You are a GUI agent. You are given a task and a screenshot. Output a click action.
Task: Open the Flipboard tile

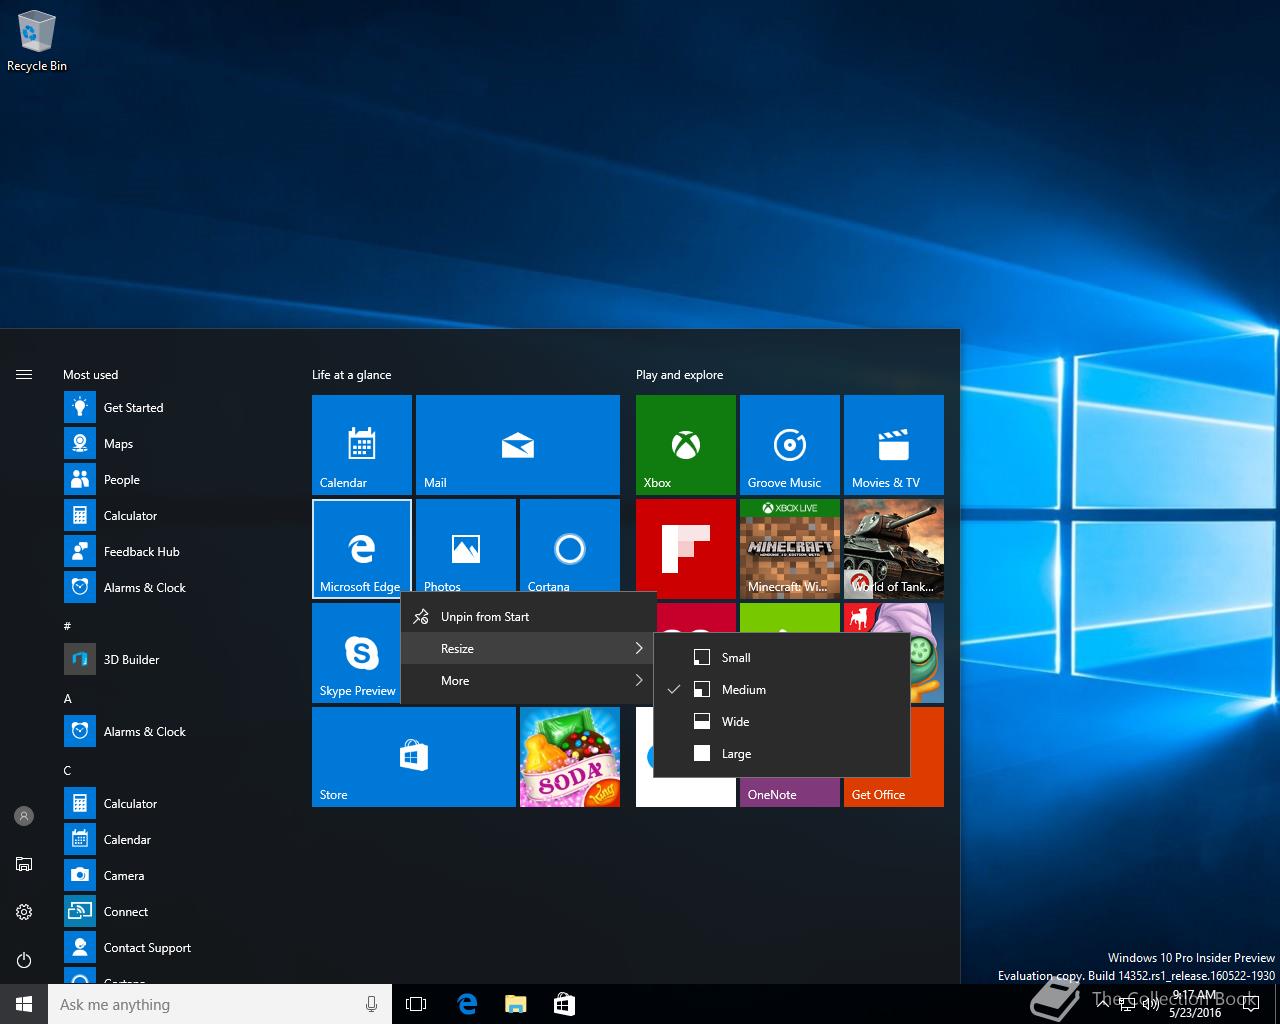[x=686, y=549]
